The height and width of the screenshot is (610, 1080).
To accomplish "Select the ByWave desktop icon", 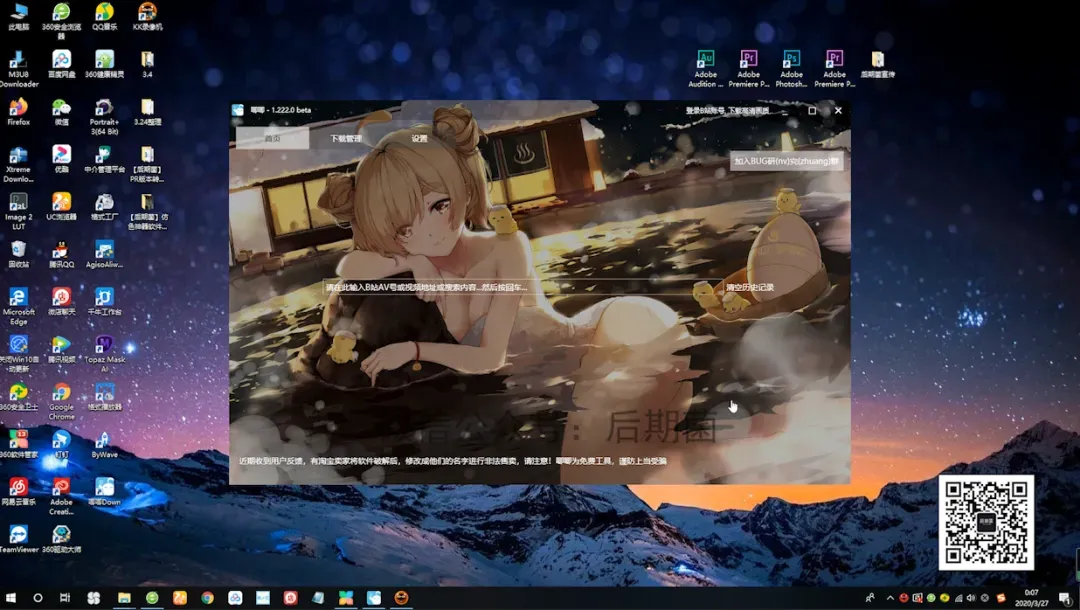I will click(104, 445).
